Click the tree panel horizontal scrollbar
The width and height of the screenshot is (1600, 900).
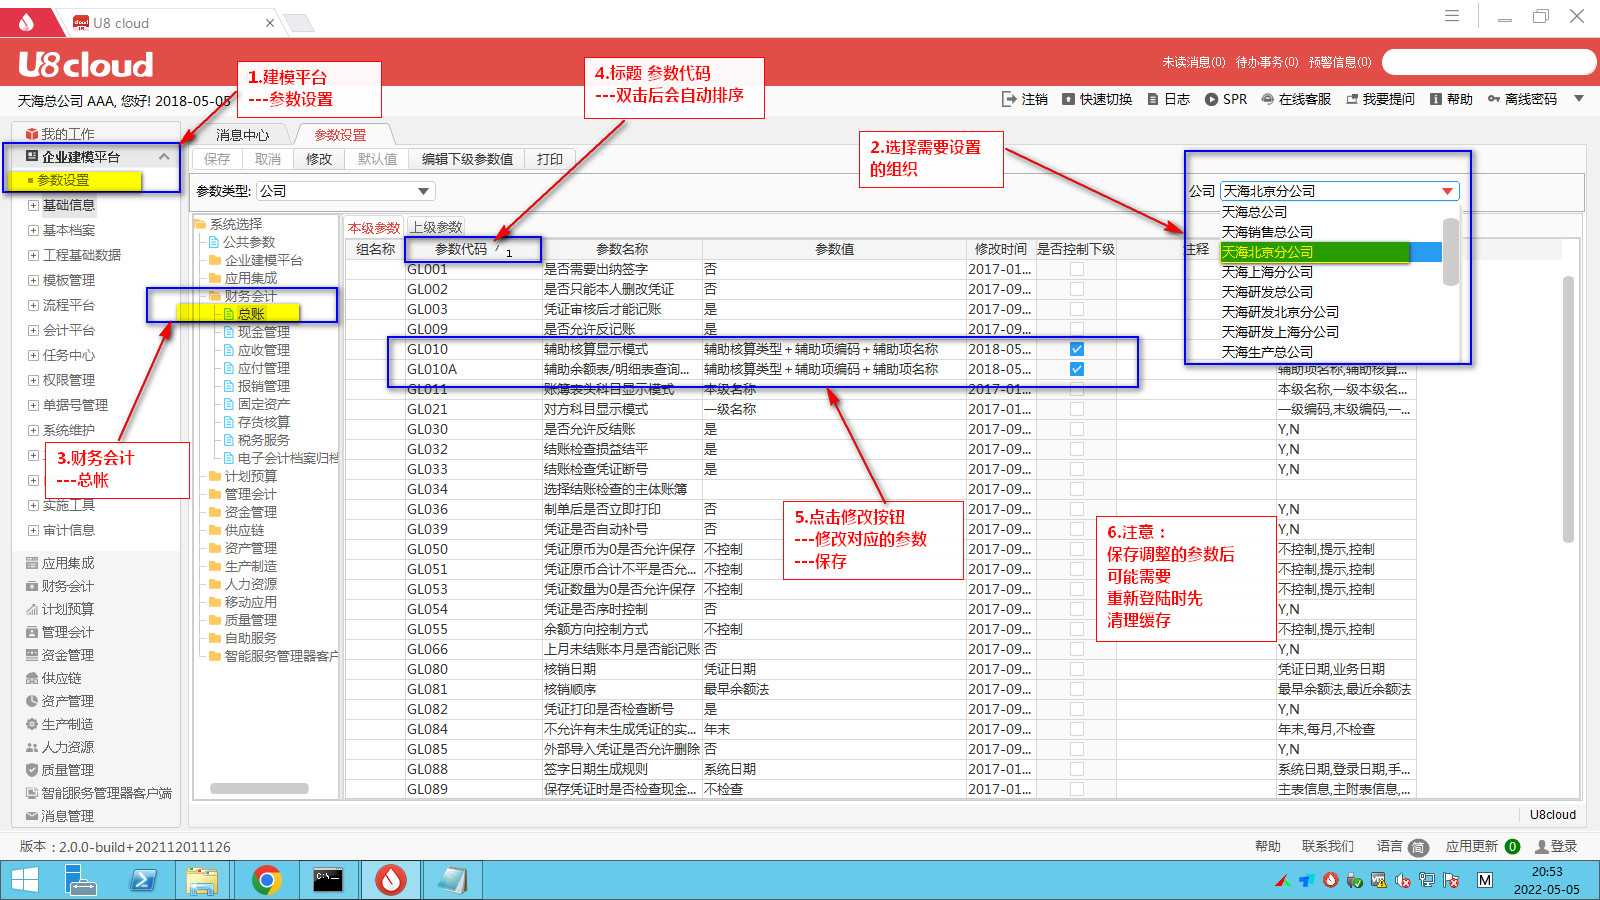click(x=258, y=788)
